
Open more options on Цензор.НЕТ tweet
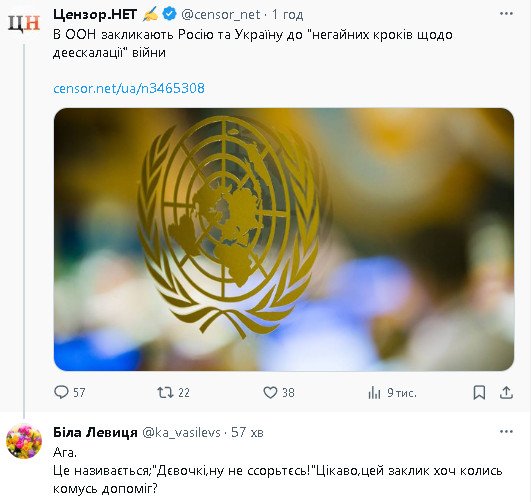tap(506, 14)
